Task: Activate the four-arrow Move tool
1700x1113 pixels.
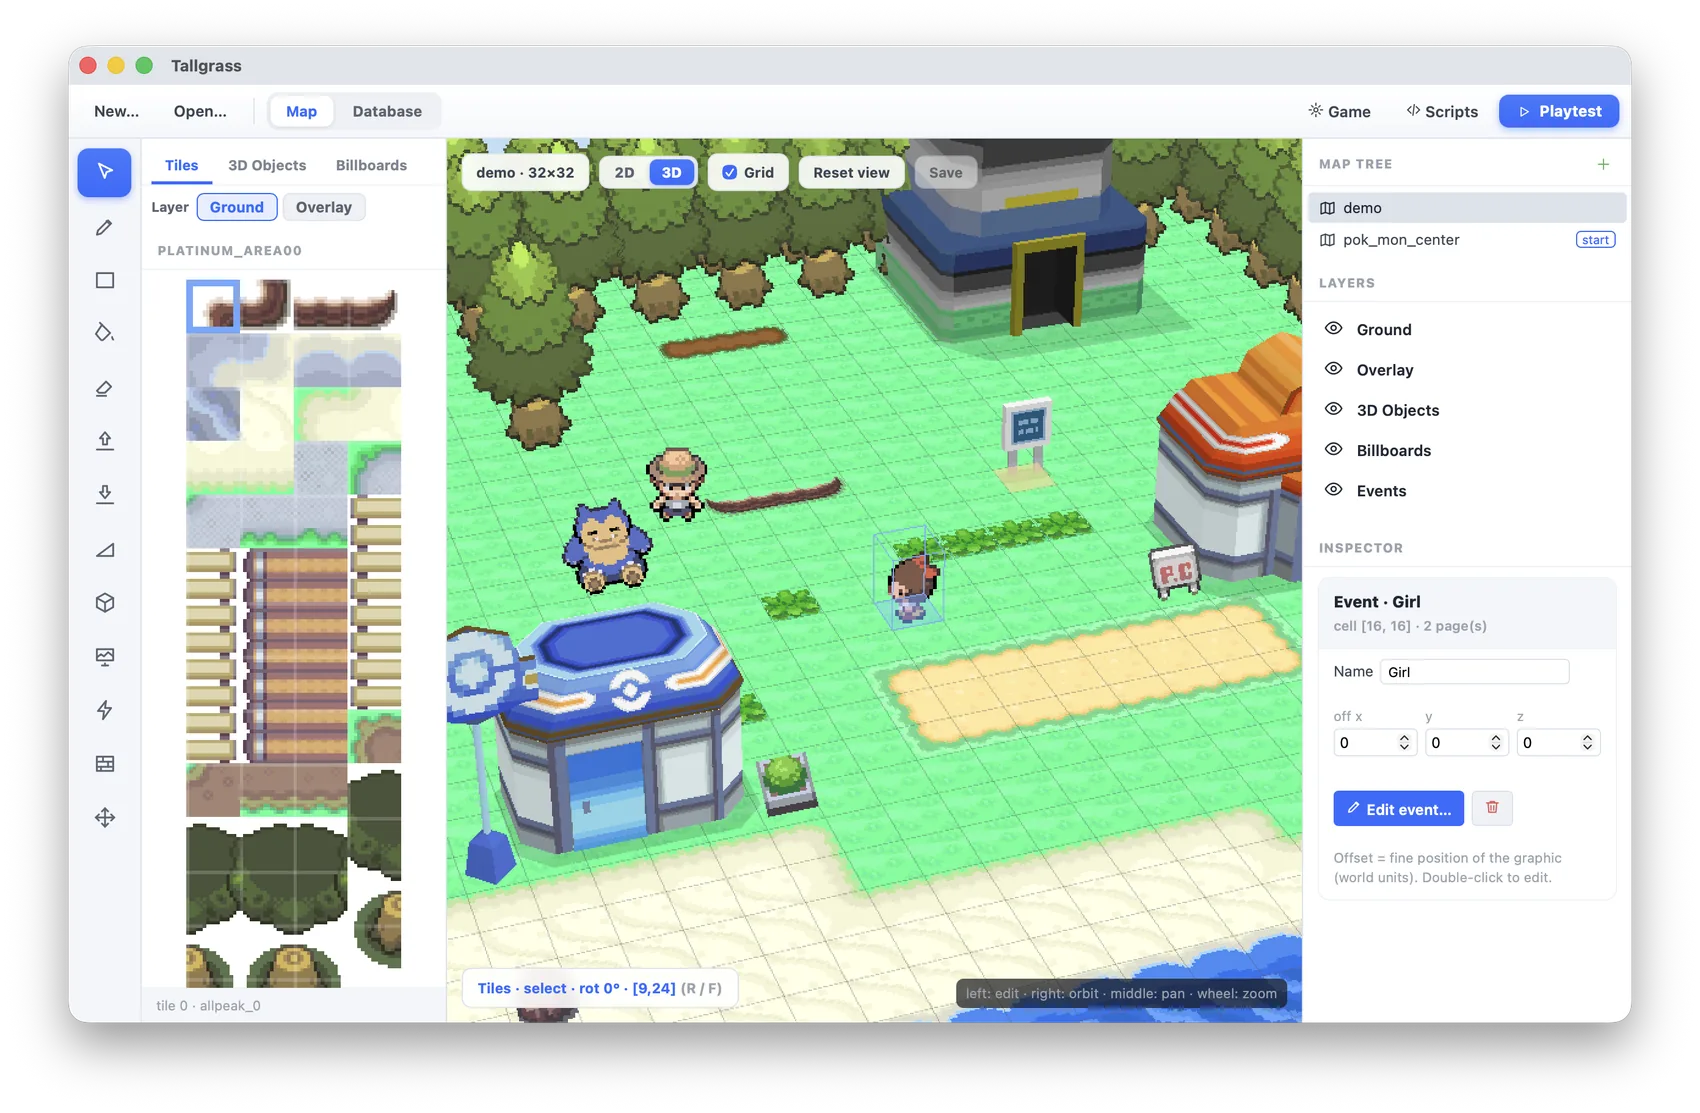Action: tap(105, 818)
